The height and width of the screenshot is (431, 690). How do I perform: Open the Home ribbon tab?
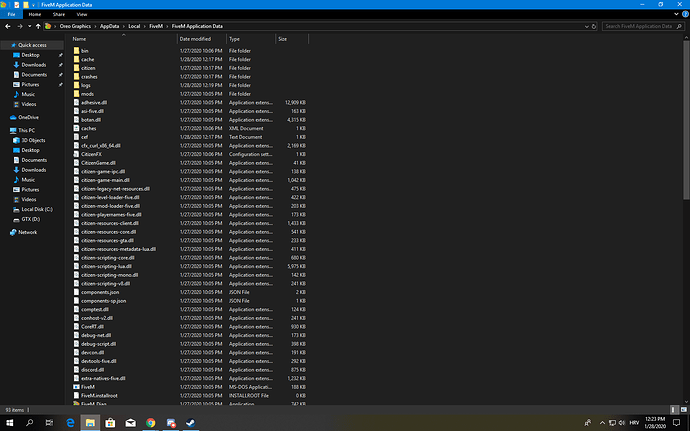[35, 14]
